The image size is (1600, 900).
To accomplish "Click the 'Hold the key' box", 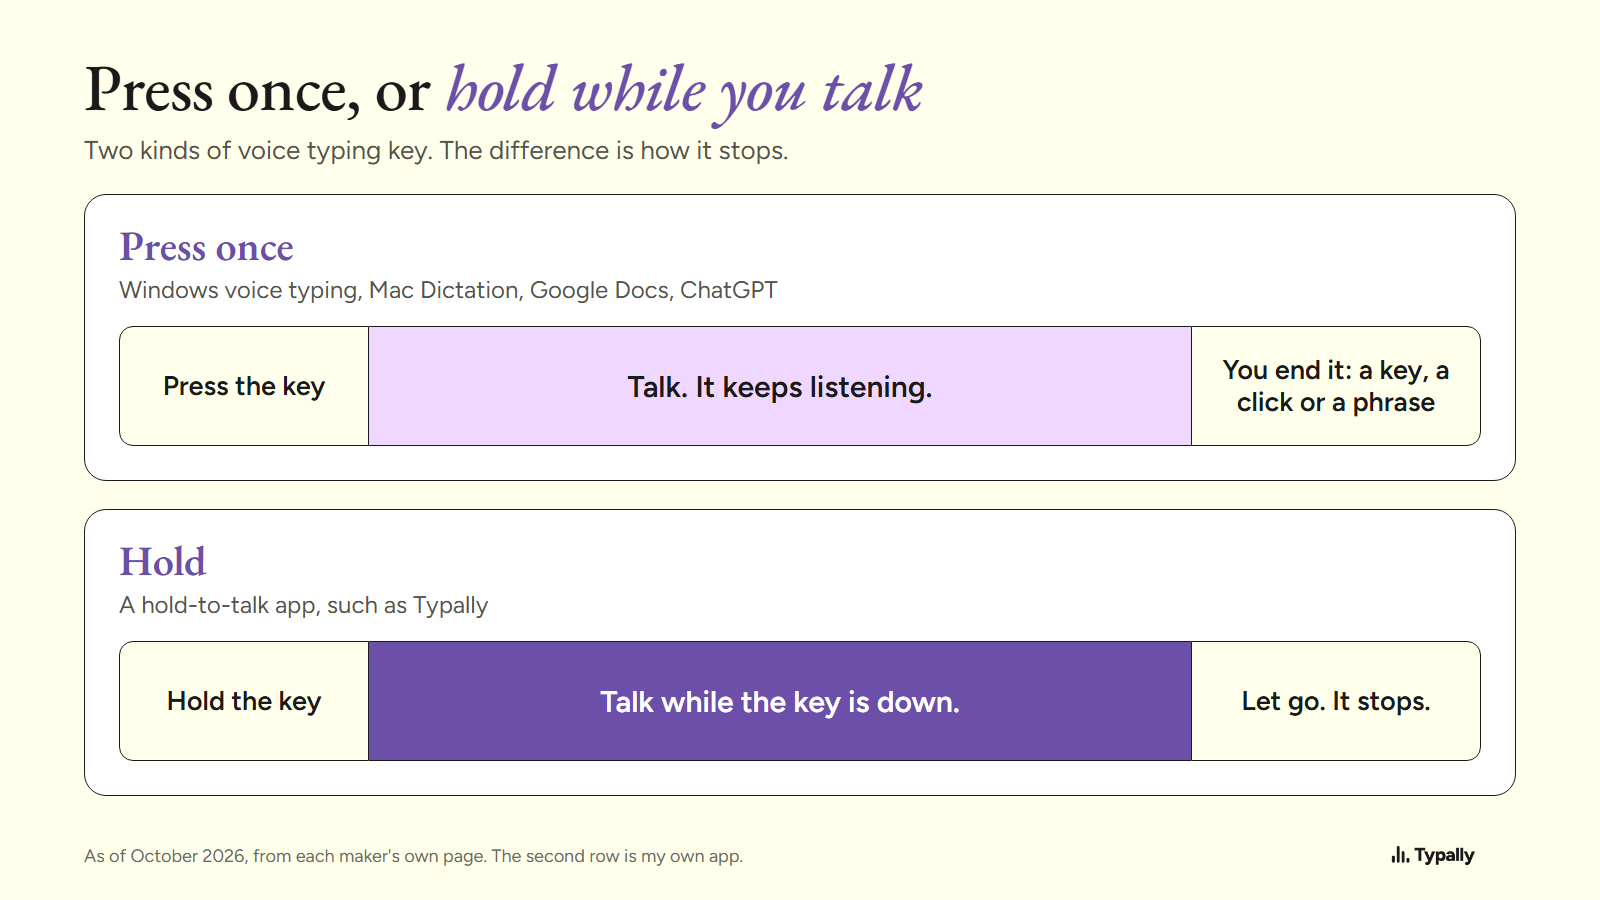I will click(x=244, y=701).
